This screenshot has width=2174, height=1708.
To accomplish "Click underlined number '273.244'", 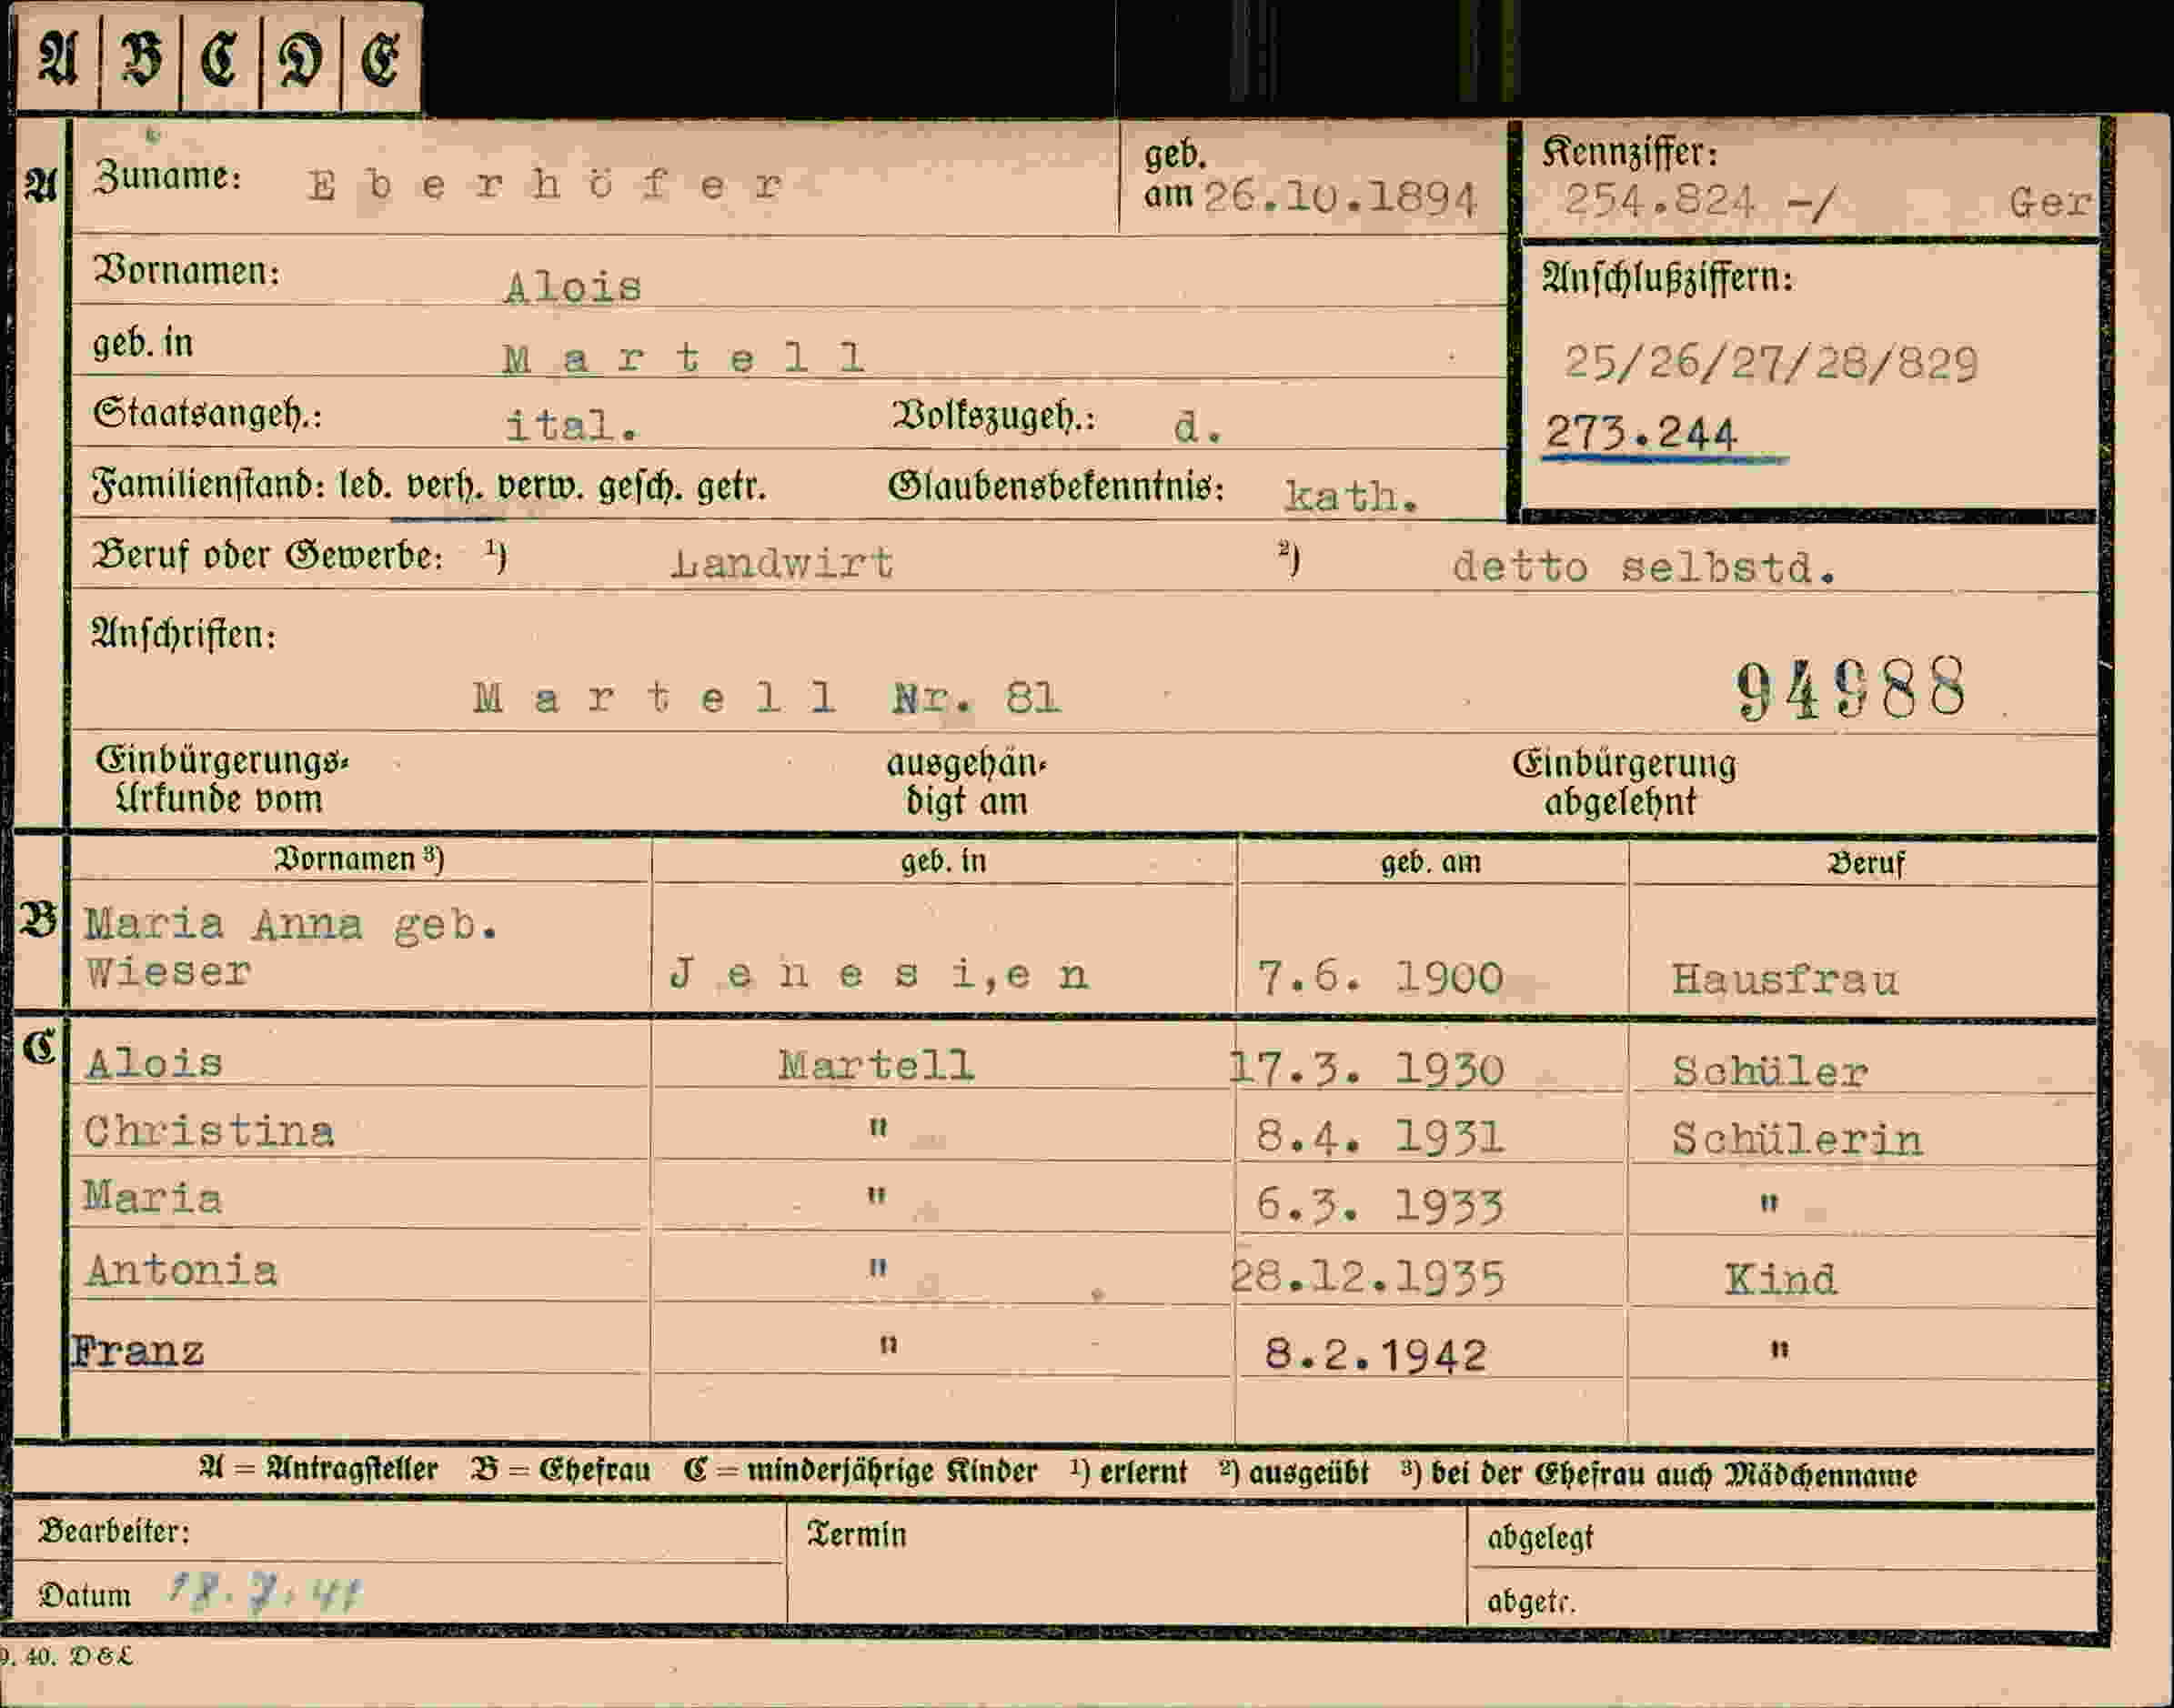I will point(1641,434).
